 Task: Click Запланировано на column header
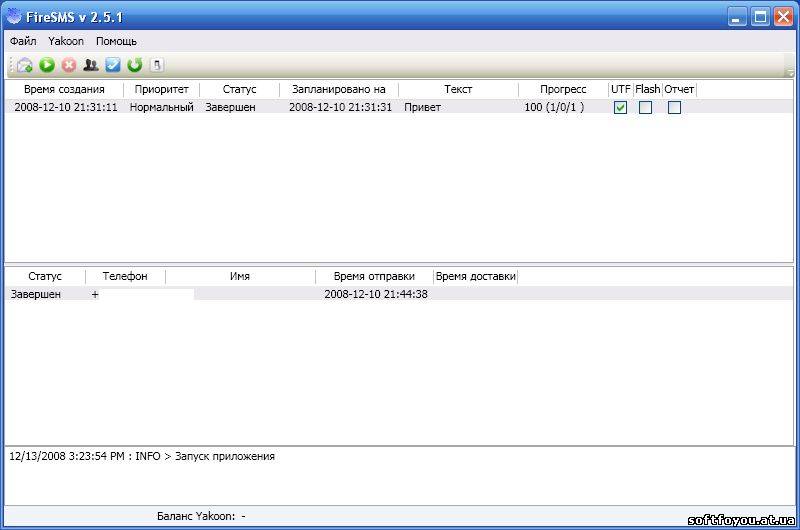point(339,89)
